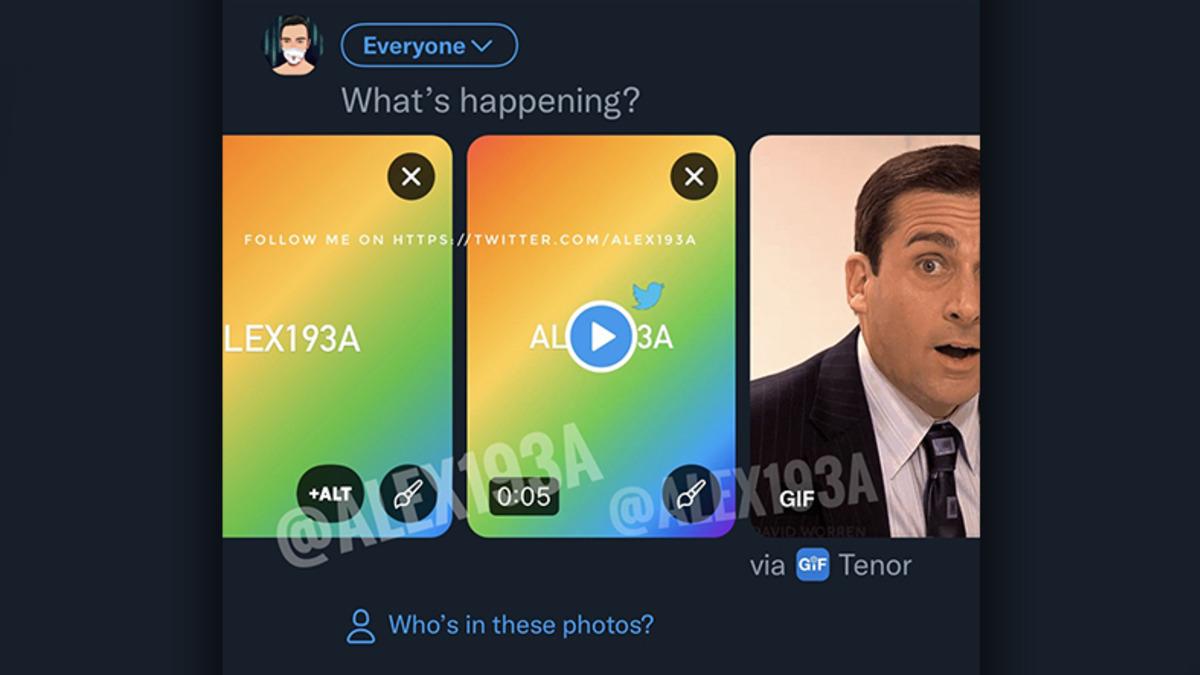Click the blue Tenor GIF logo icon

point(812,565)
